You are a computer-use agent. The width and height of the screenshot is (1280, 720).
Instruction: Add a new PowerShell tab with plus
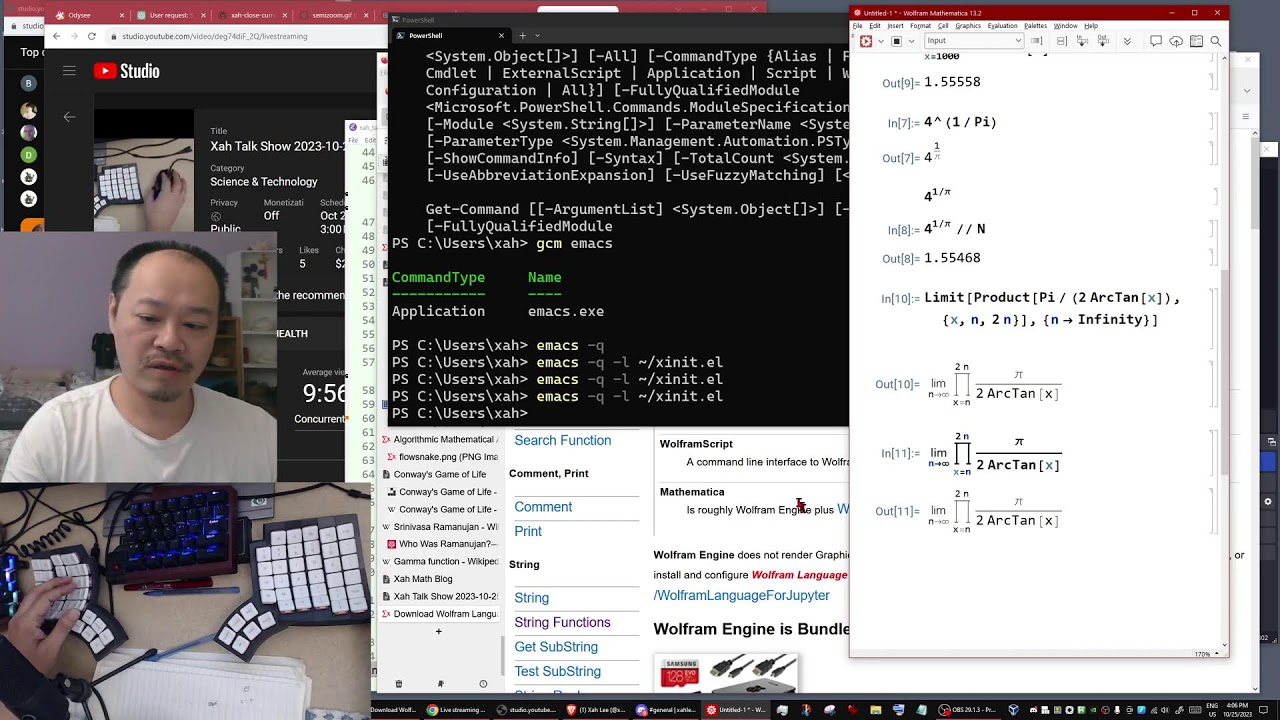click(522, 35)
